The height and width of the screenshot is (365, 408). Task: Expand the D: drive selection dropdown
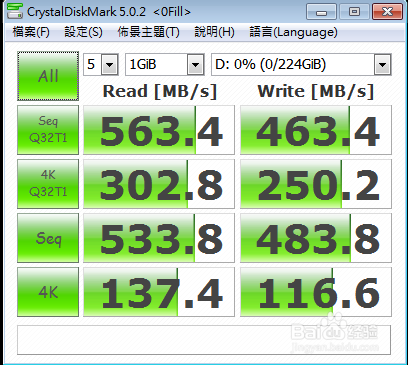pos(382,65)
